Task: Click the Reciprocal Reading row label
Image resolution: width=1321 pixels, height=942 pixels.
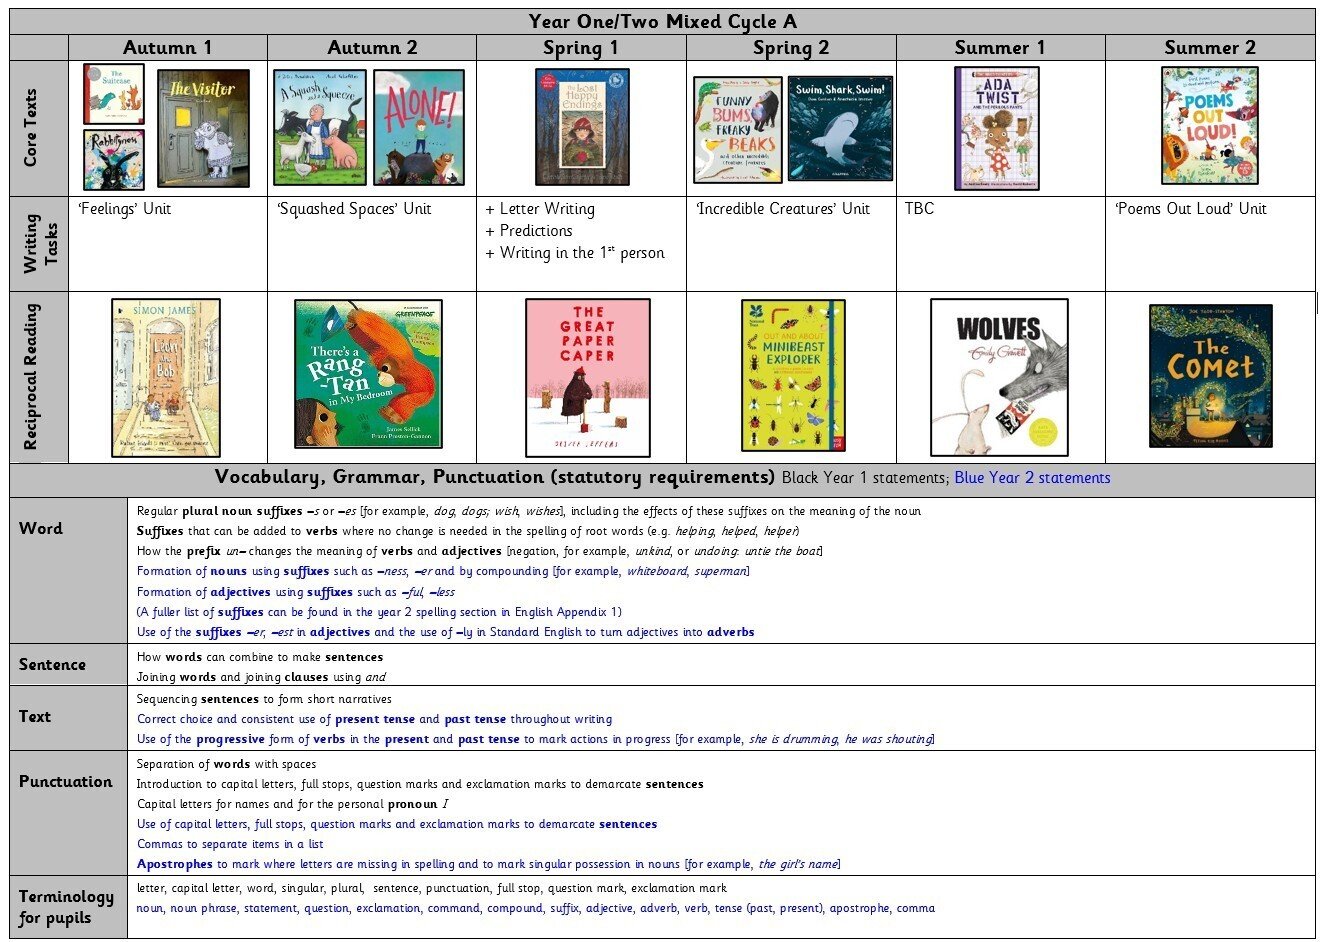Action: point(31,377)
